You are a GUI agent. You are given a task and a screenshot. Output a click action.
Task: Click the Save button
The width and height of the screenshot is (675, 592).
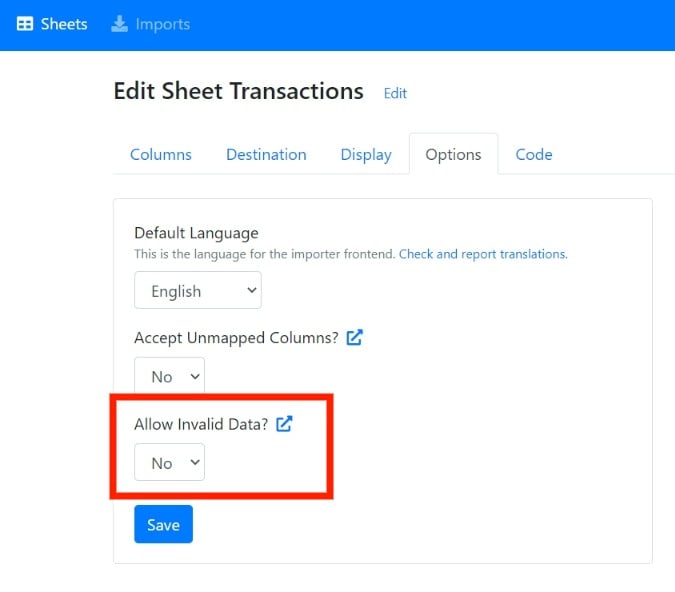163,524
